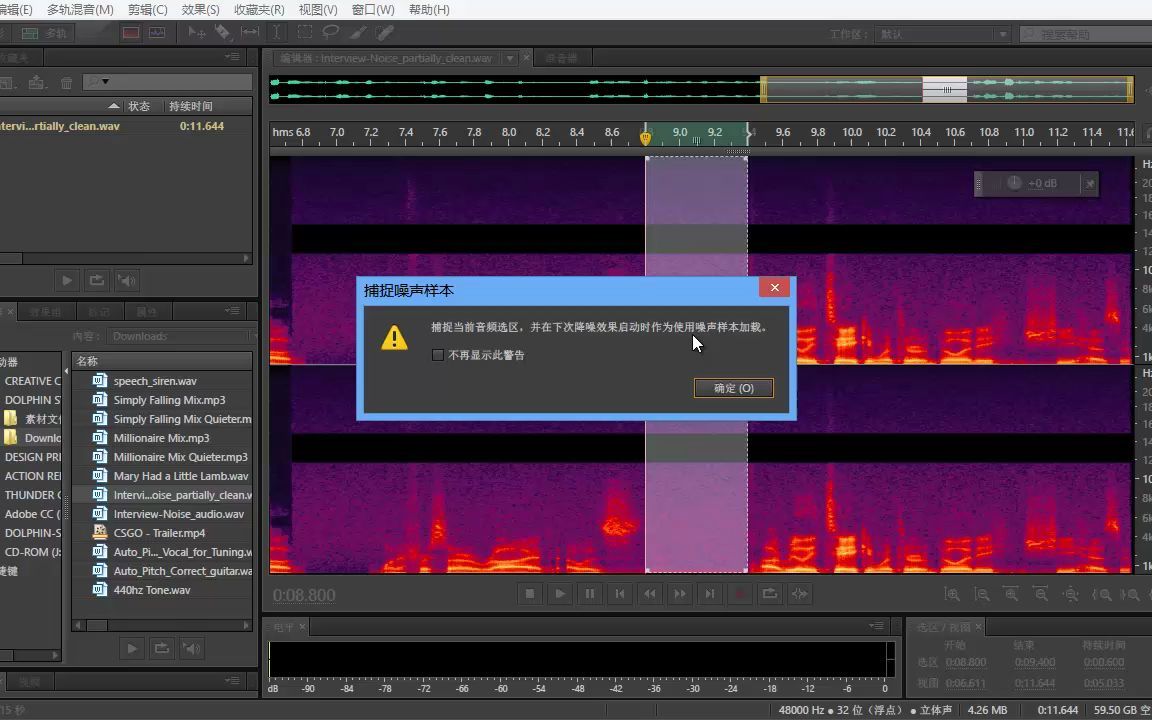Click the Pause button in transport bar
Screen dimensions: 1152x720
pos(590,594)
